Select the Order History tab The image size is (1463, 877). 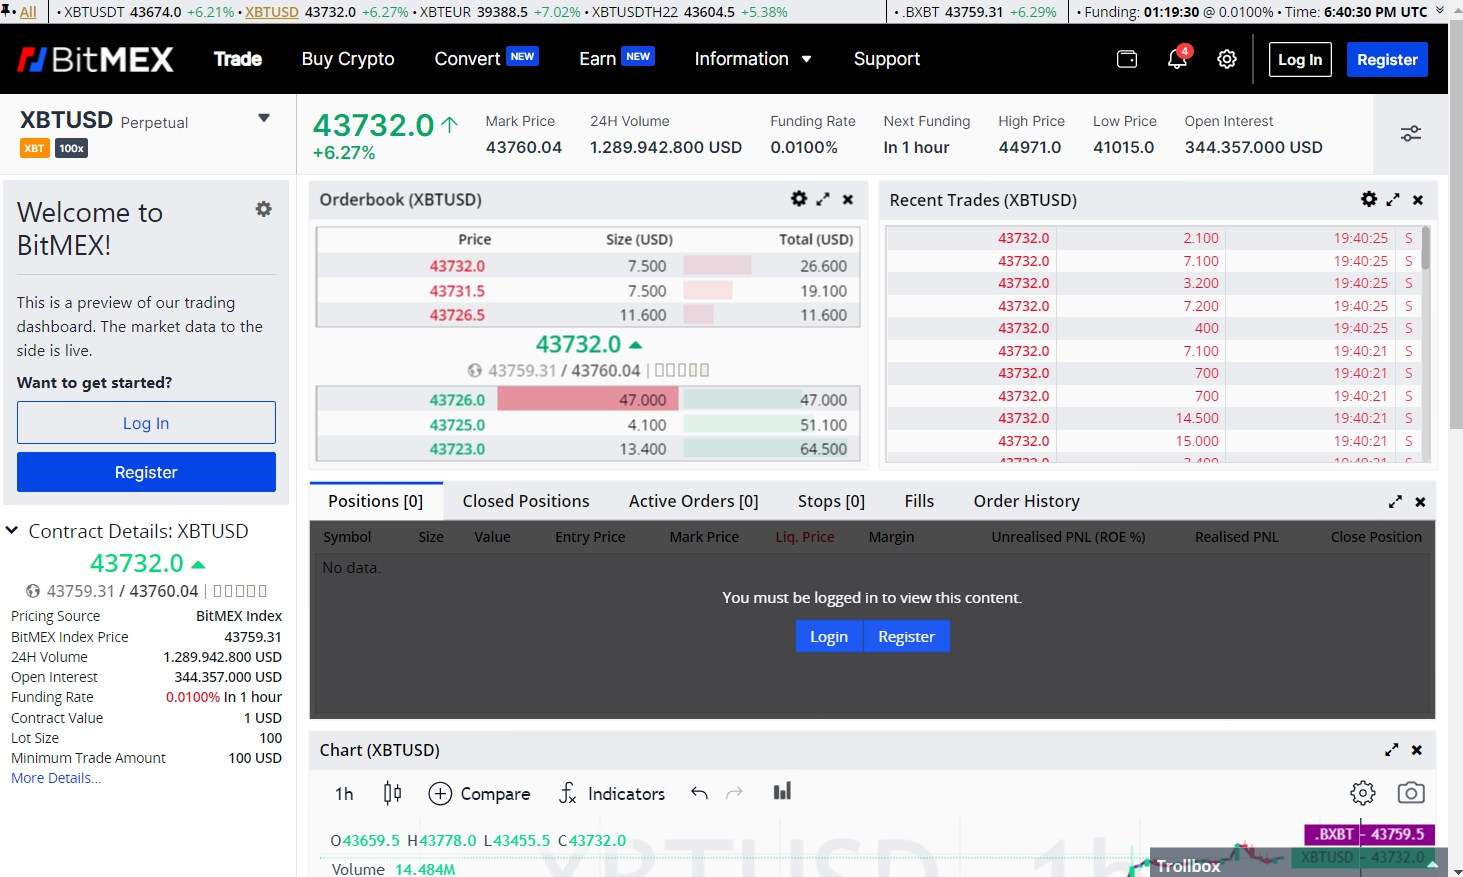[1026, 501]
